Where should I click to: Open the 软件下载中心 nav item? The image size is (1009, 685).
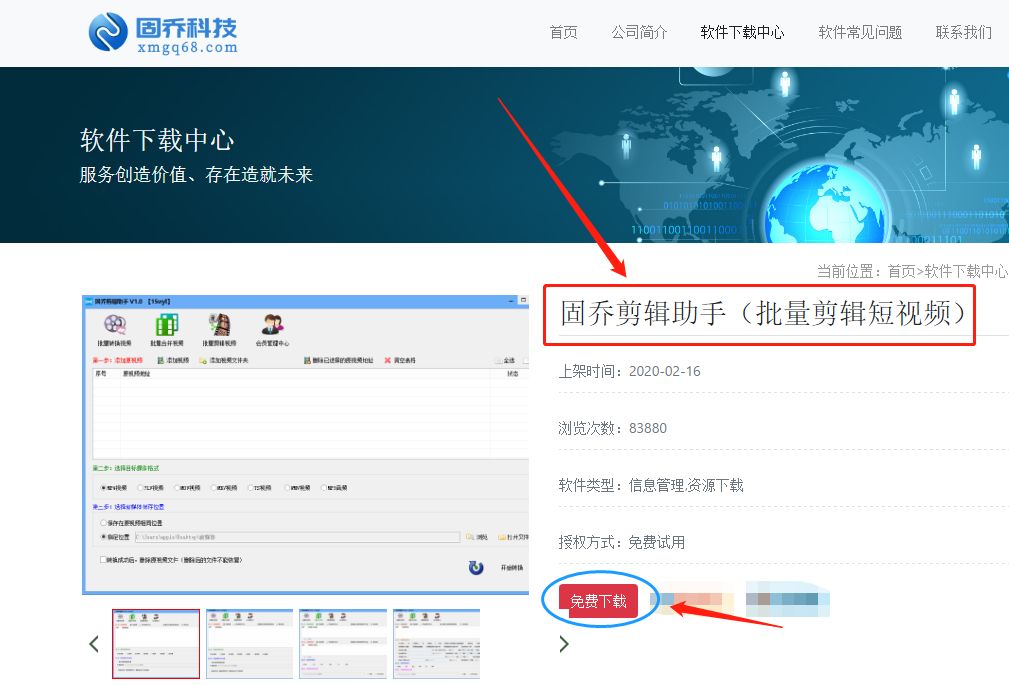point(742,32)
